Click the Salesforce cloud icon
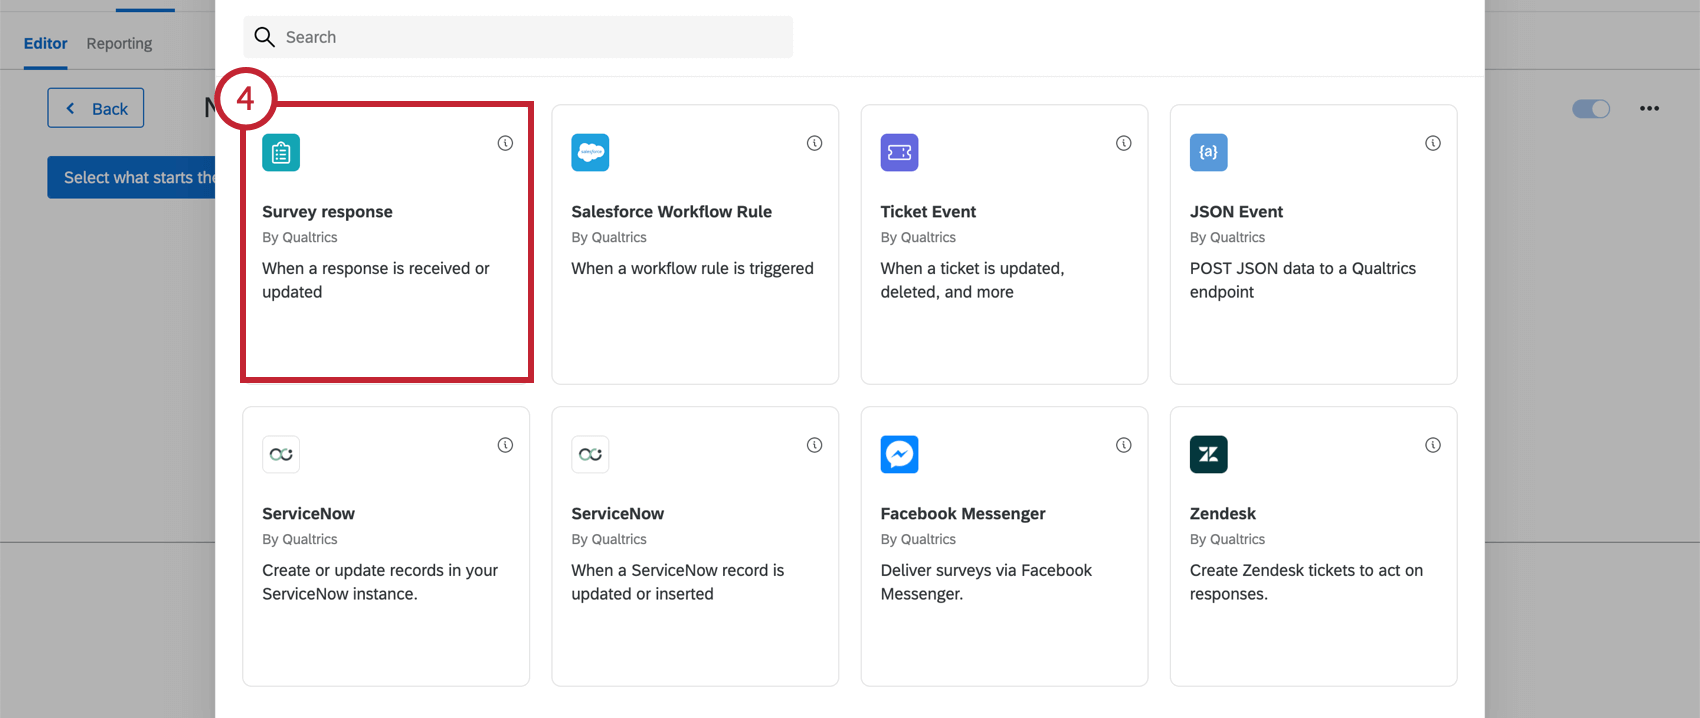The width and height of the screenshot is (1700, 718). click(590, 152)
